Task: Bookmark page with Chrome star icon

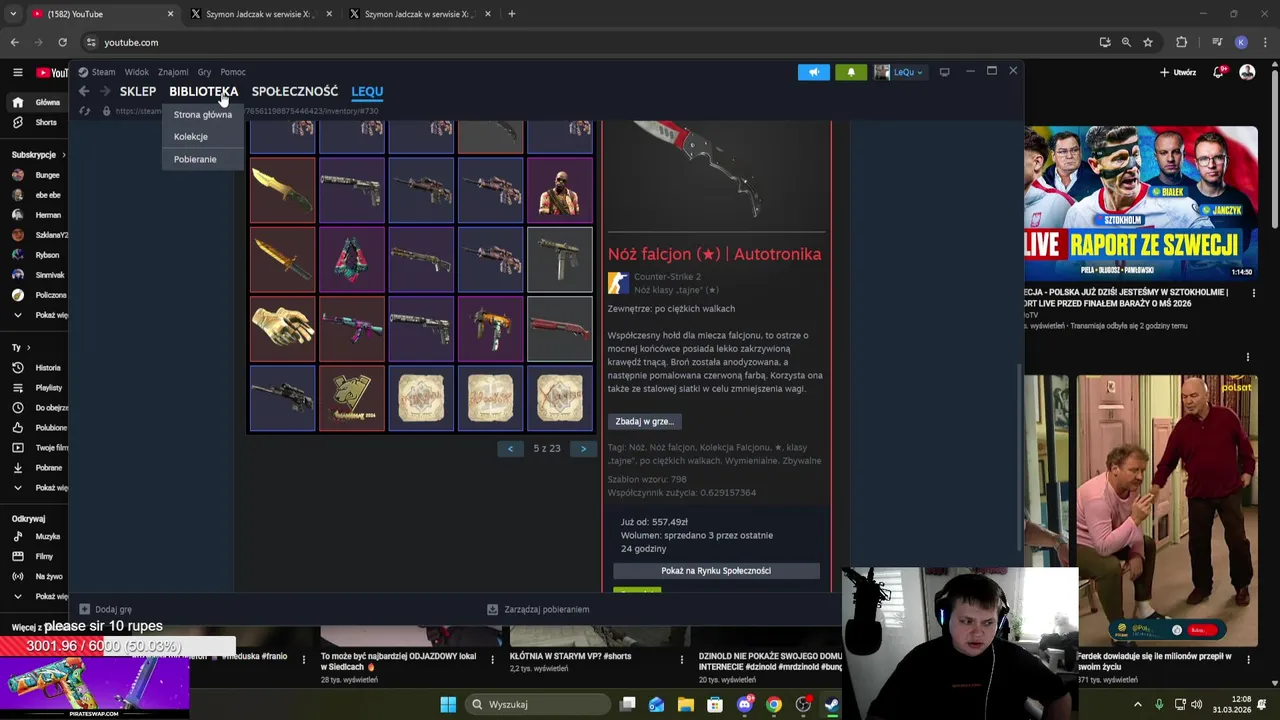Action: click(1148, 42)
